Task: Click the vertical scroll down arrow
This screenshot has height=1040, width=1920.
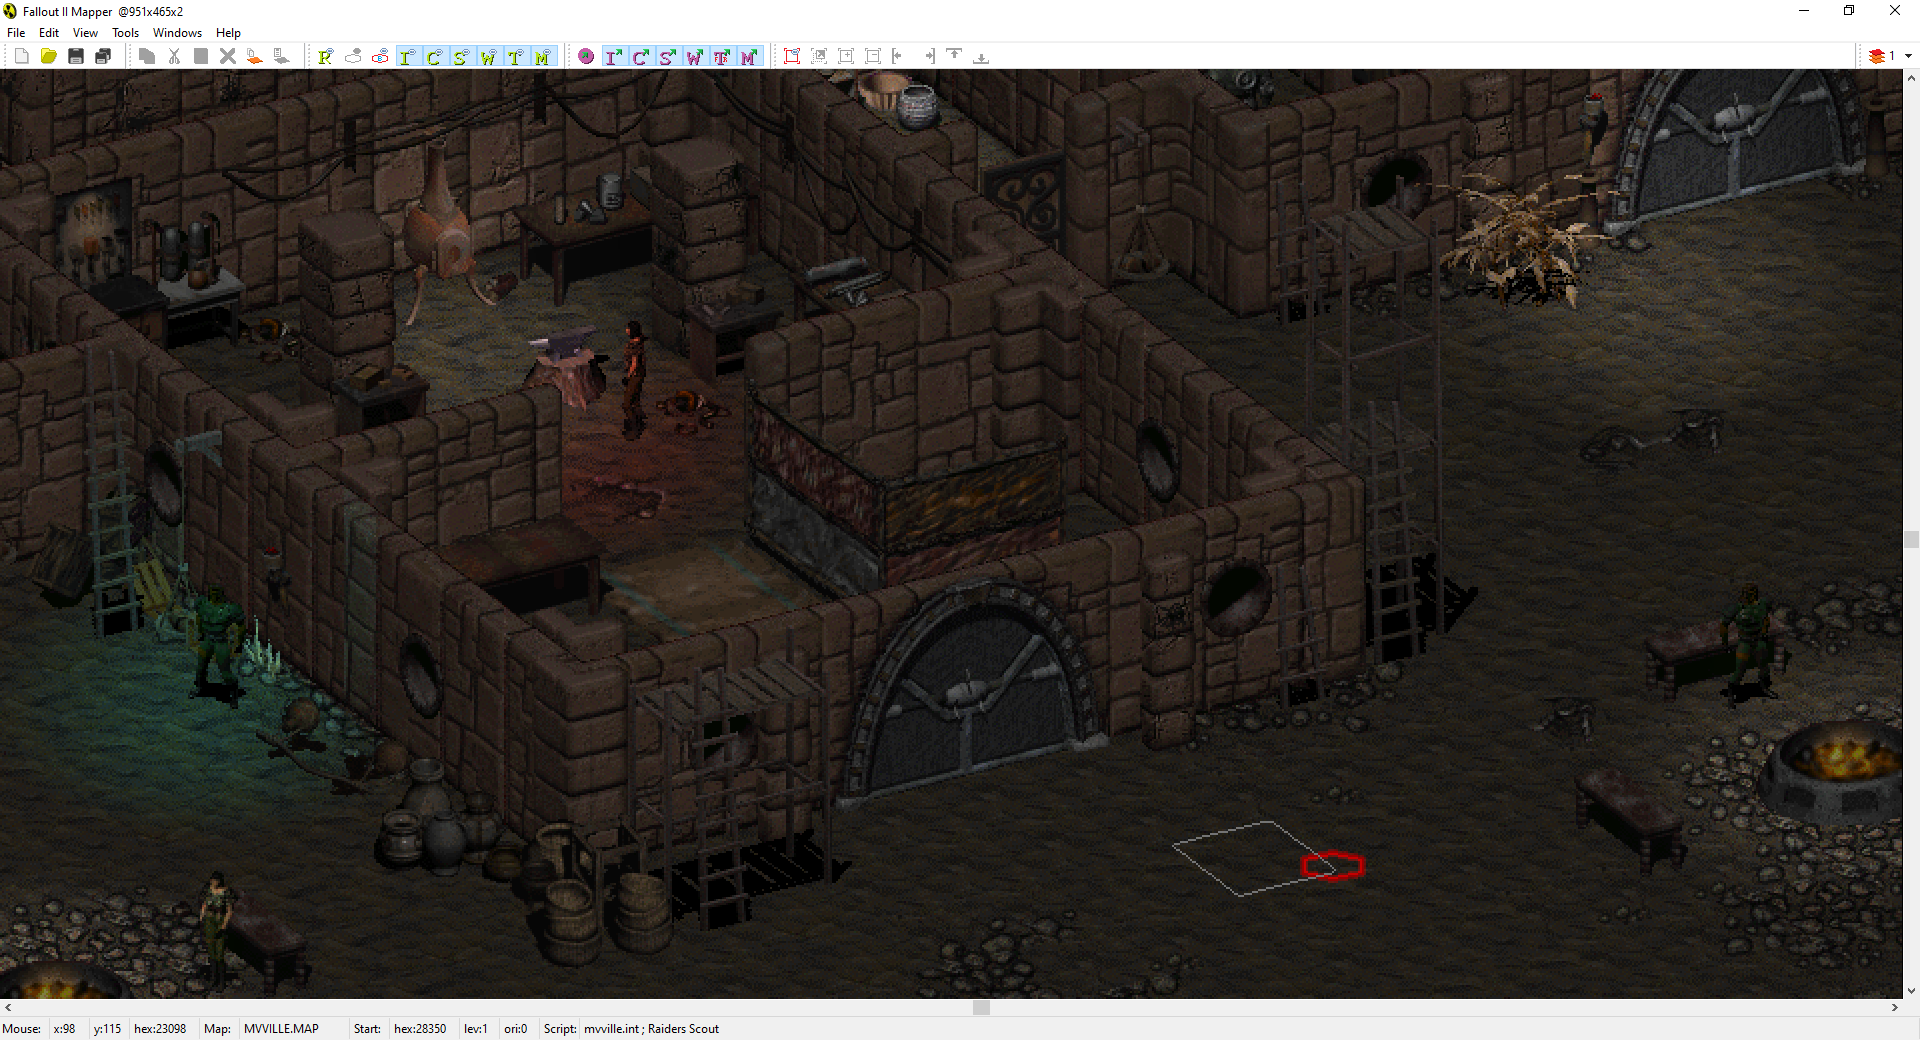Action: (x=1911, y=992)
